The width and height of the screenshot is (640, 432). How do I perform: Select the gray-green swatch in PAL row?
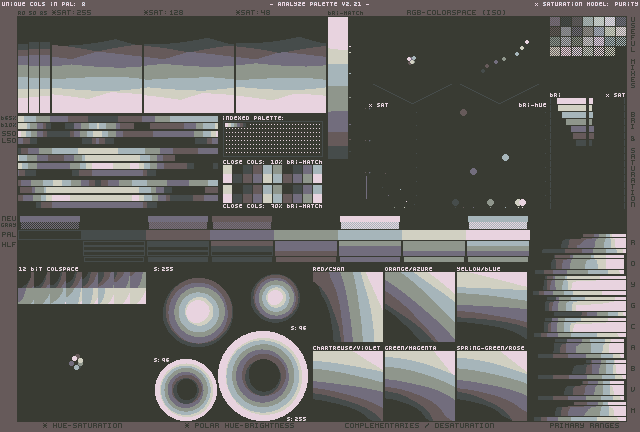(x=306, y=235)
